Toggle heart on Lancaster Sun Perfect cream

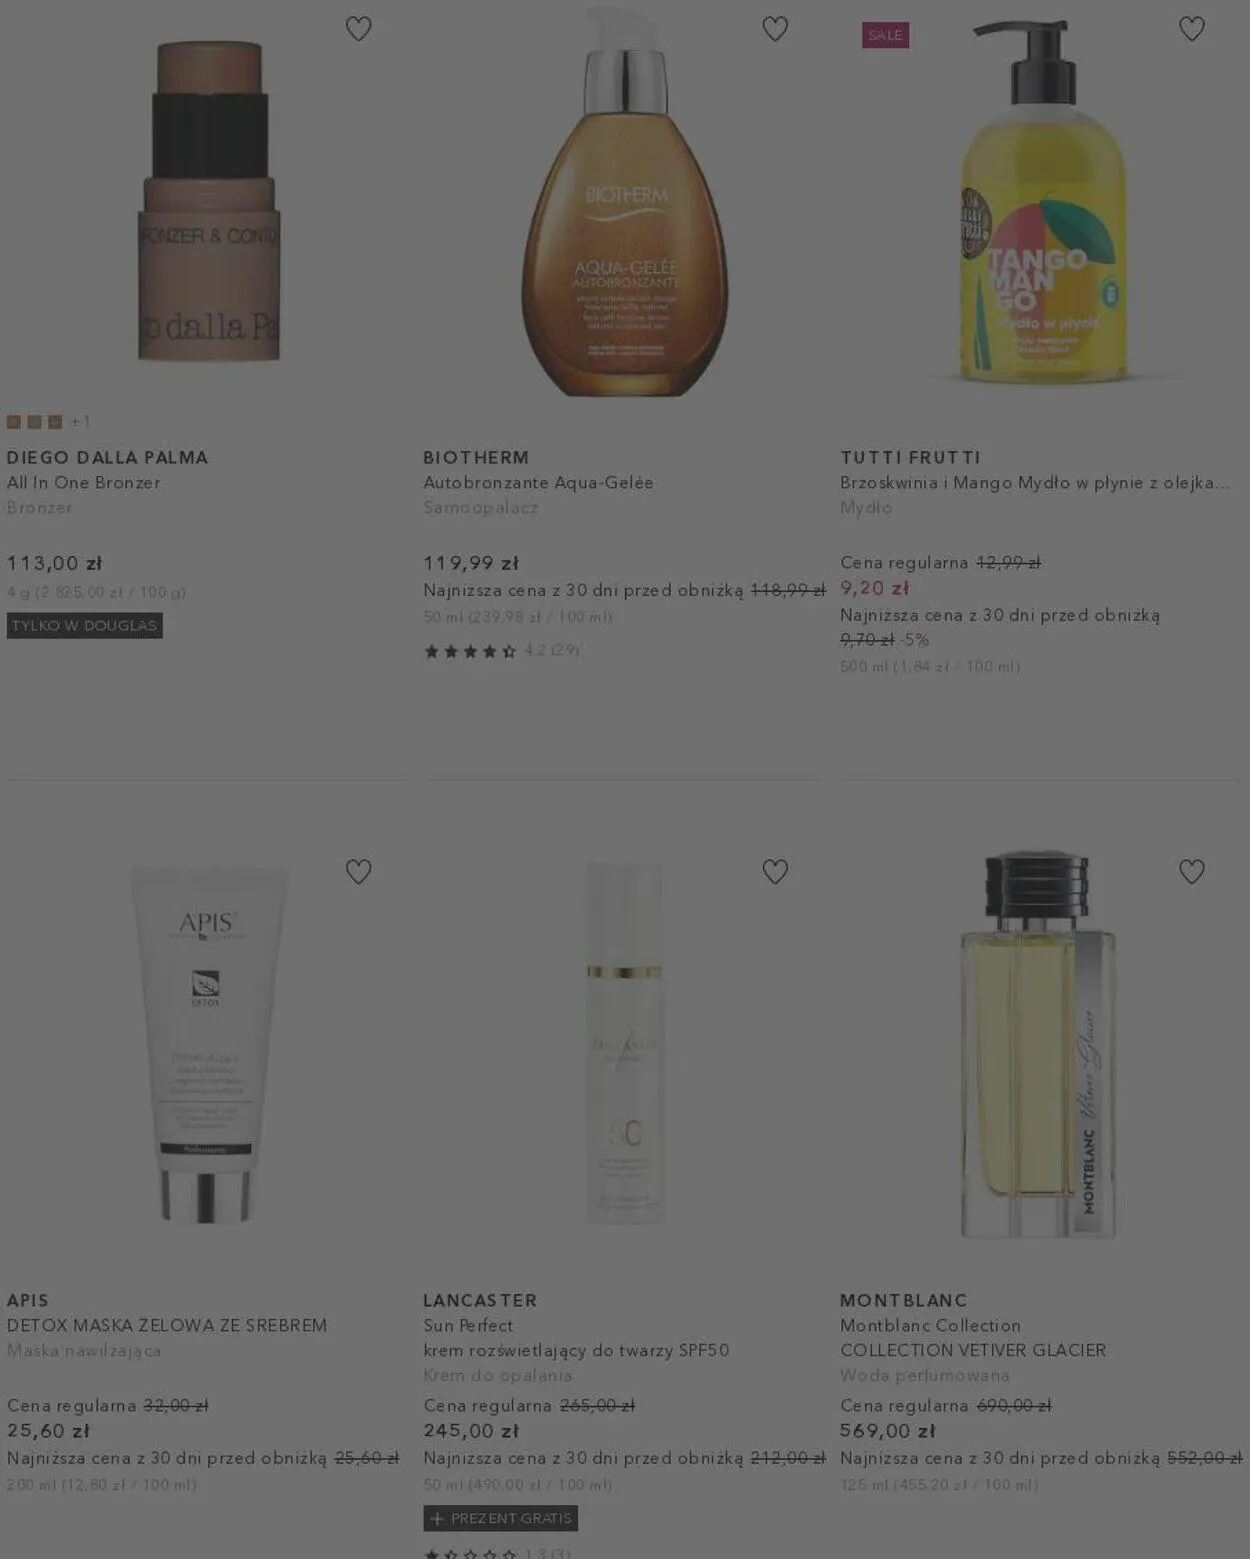click(775, 872)
